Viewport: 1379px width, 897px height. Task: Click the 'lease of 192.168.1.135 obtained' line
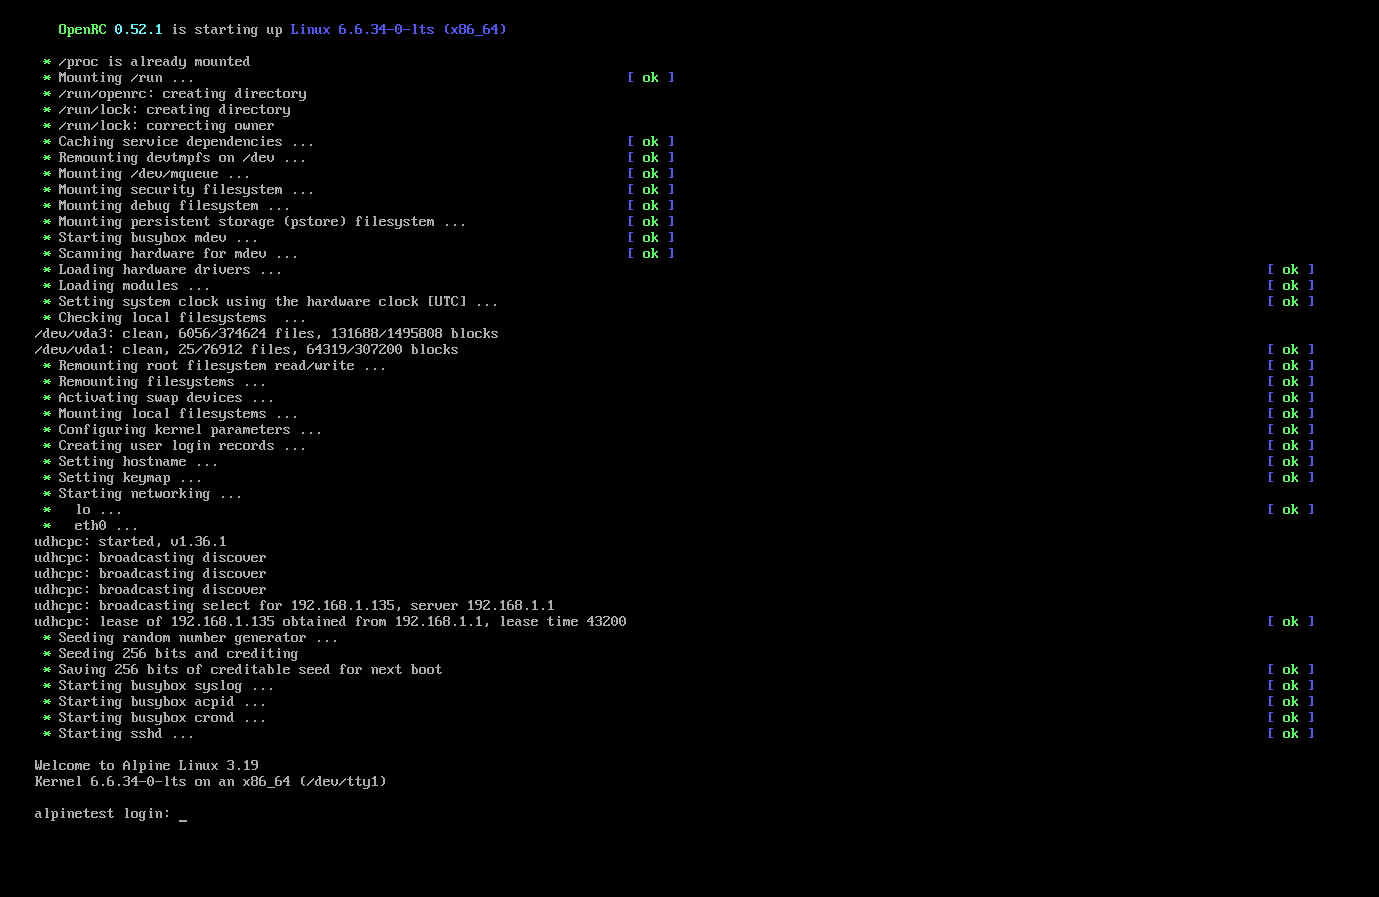point(330,622)
